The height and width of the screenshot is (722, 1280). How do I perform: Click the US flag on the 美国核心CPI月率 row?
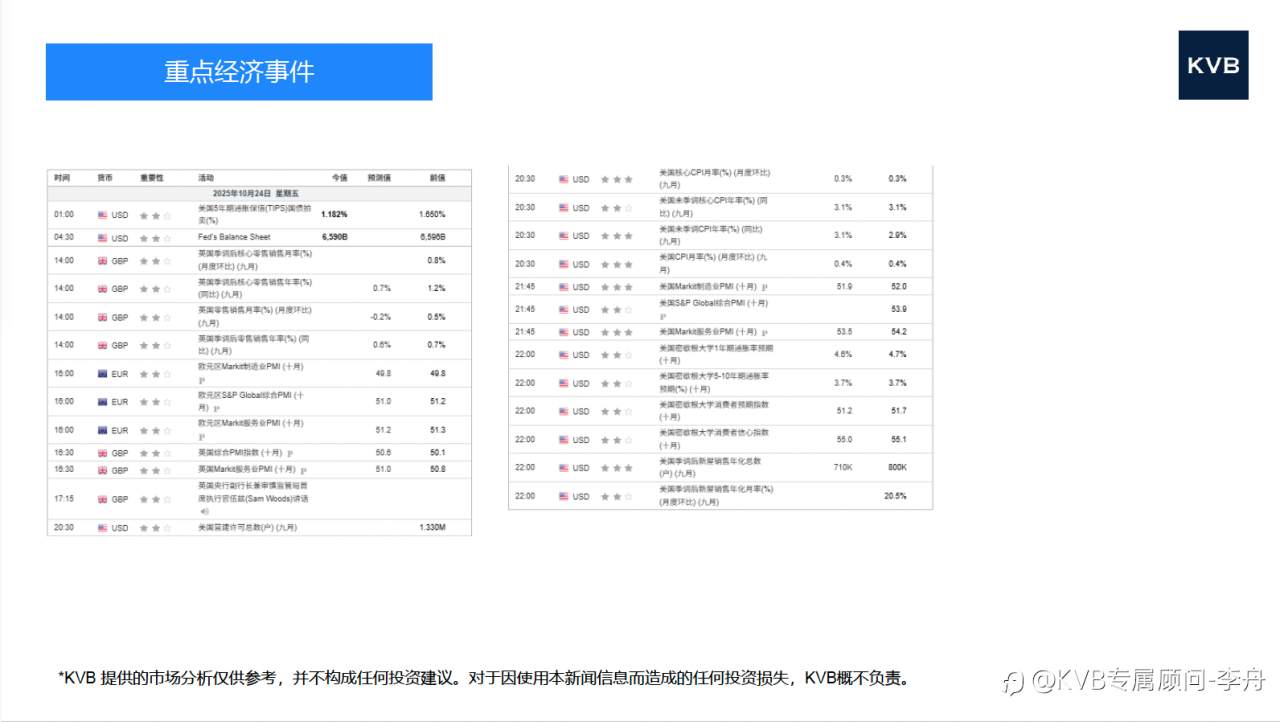coord(563,179)
